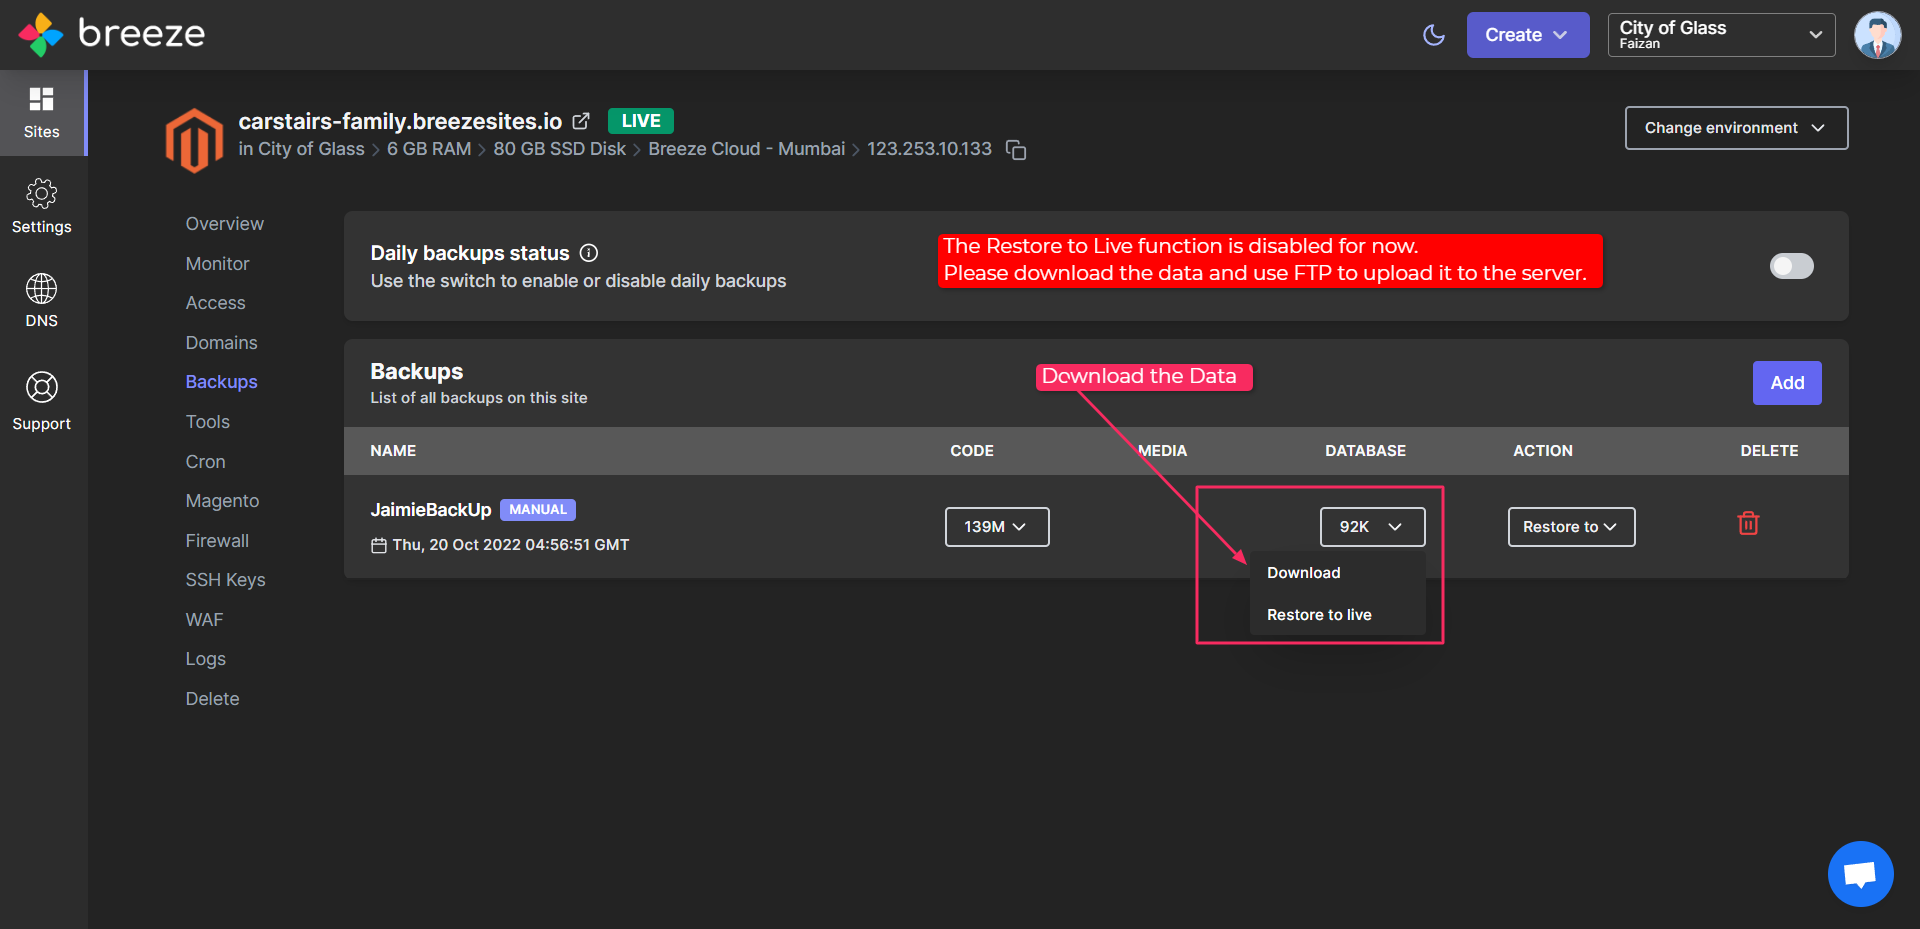Go to the Monitor tab
The image size is (1920, 929).
coord(217,264)
